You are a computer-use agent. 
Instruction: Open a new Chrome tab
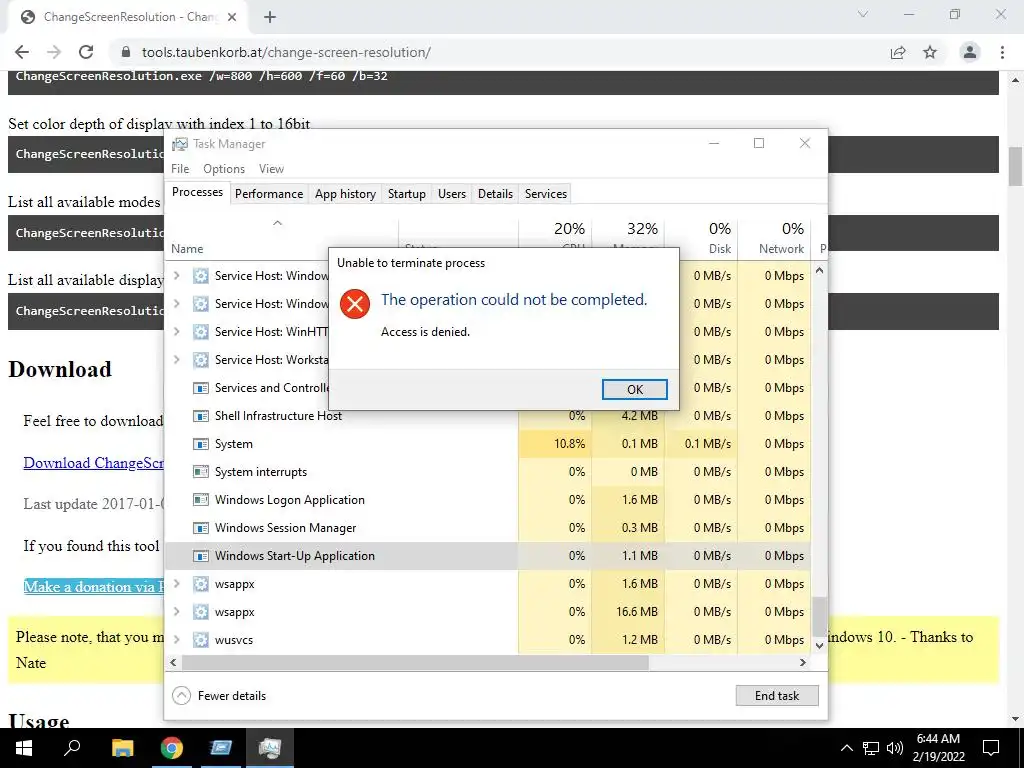click(270, 17)
